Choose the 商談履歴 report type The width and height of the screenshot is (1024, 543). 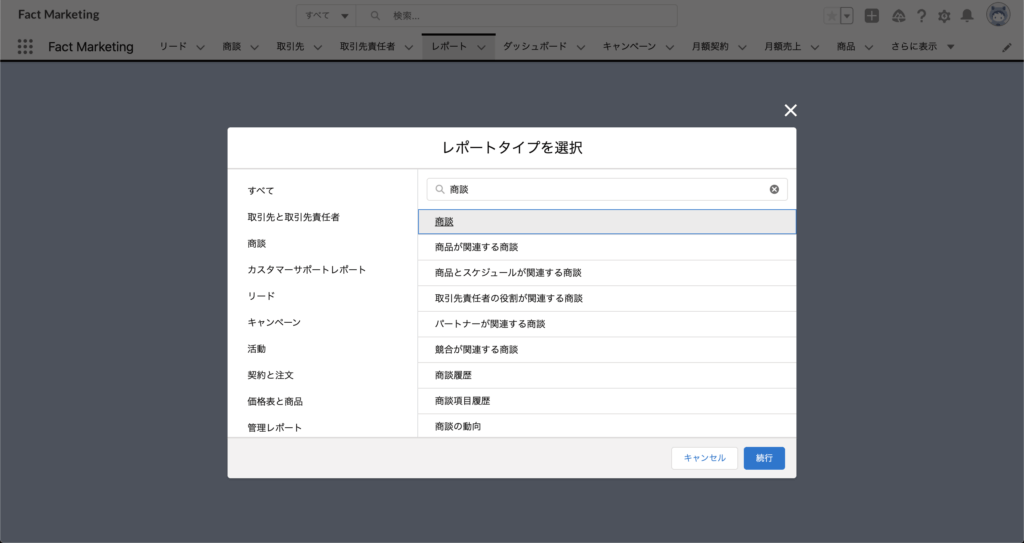tap(607, 375)
